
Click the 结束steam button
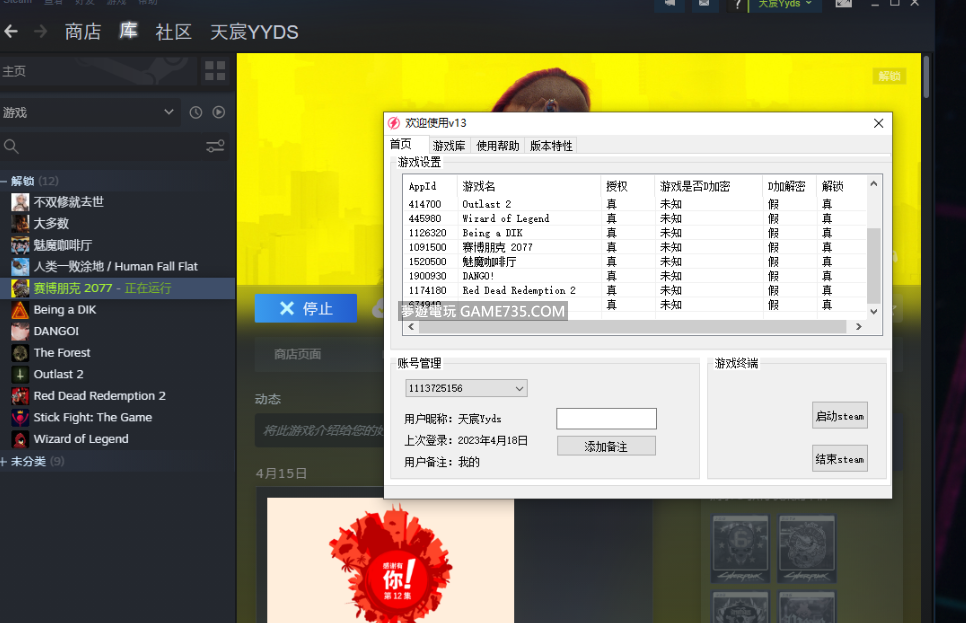coord(840,459)
